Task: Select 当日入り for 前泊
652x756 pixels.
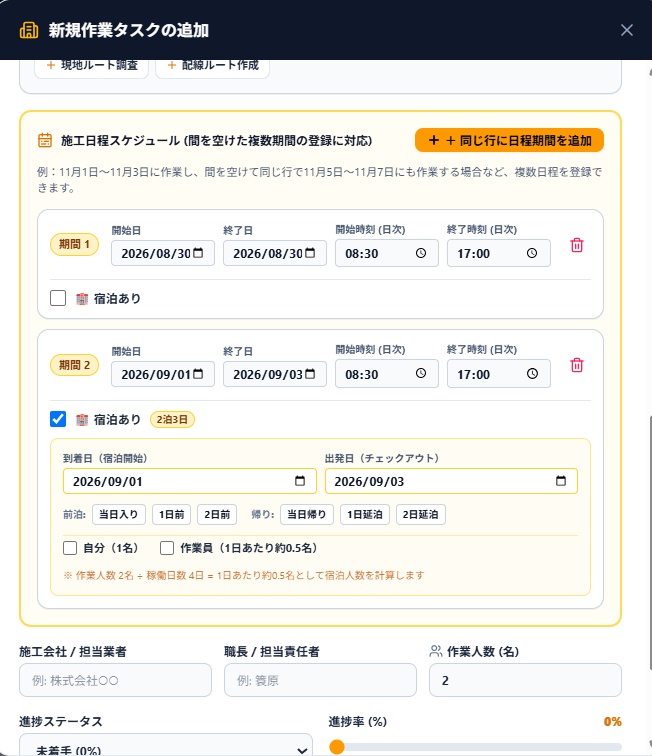Action: point(119,514)
